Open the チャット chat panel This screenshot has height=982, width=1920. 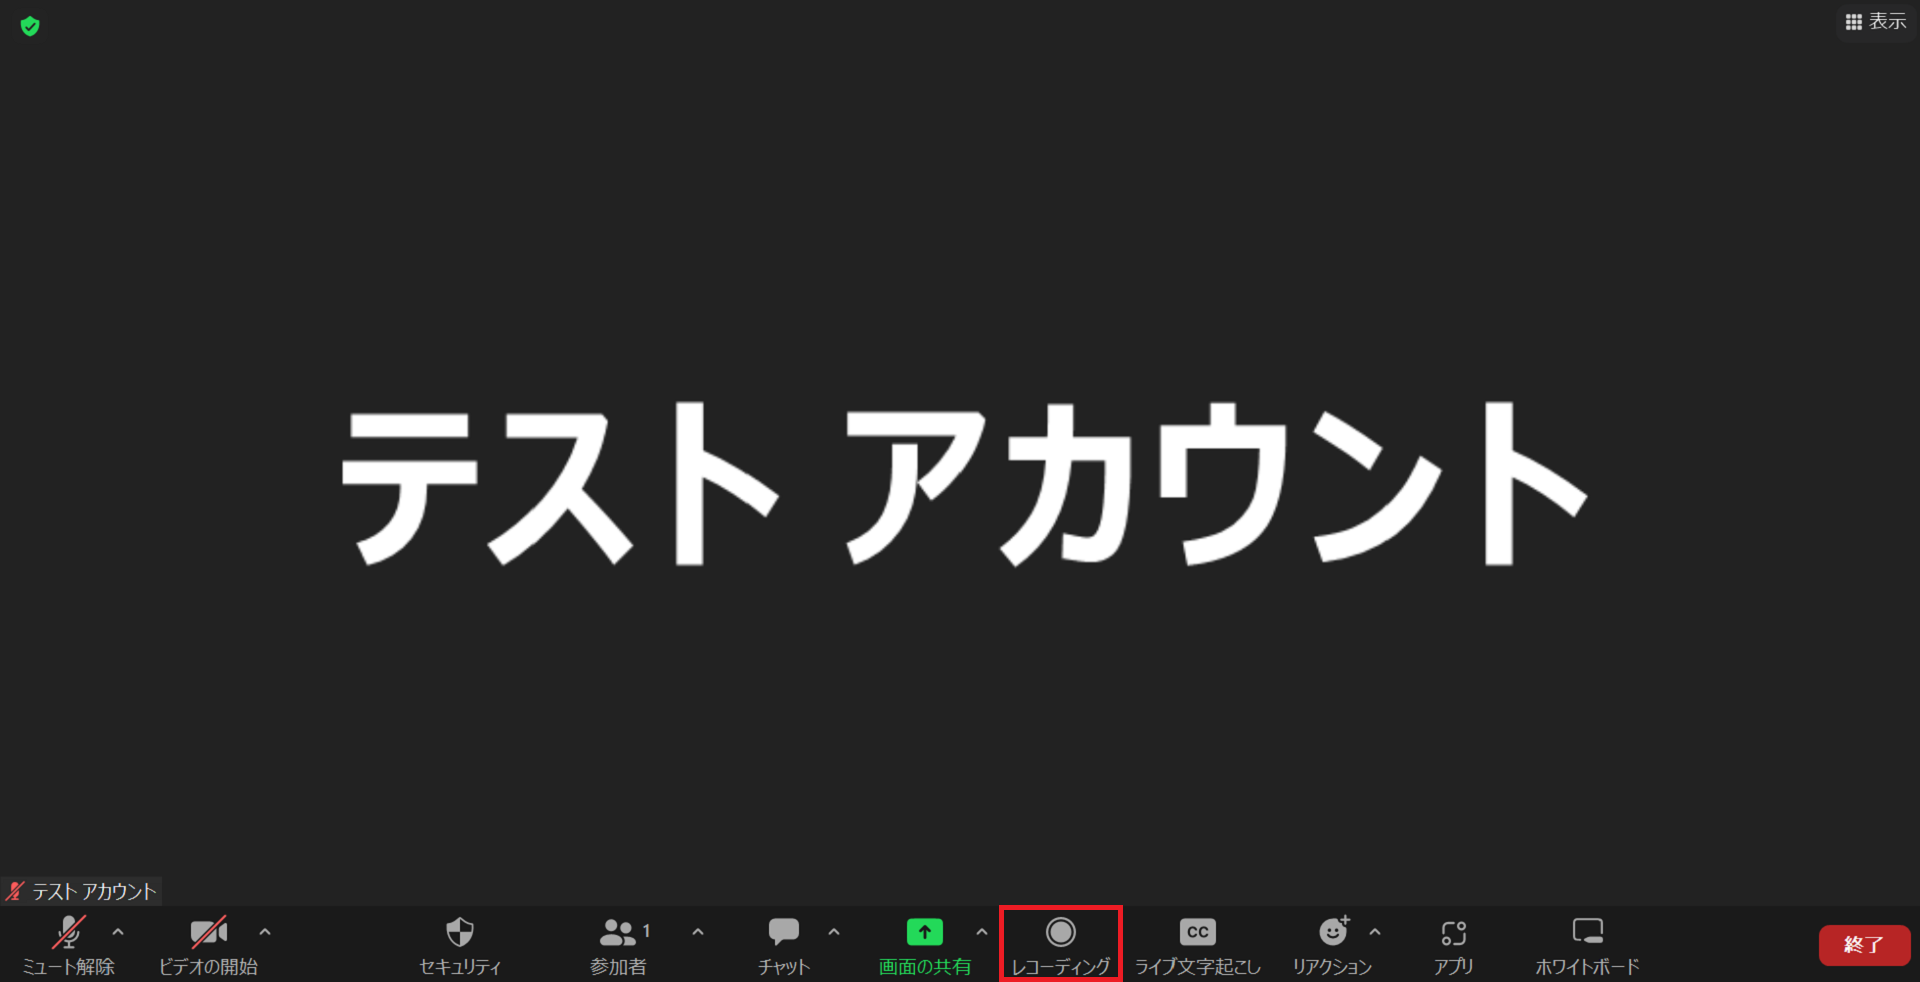click(x=783, y=944)
